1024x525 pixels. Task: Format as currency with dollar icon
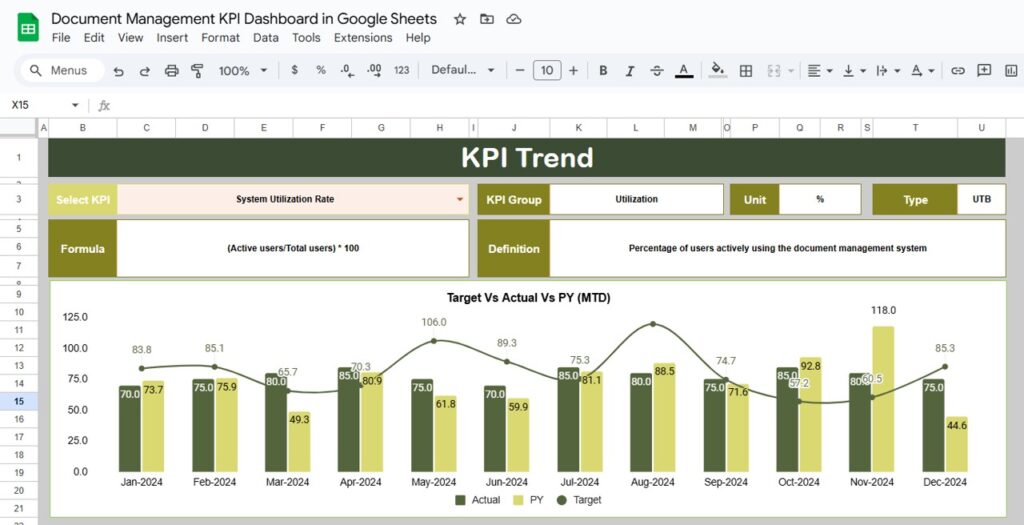(295, 70)
